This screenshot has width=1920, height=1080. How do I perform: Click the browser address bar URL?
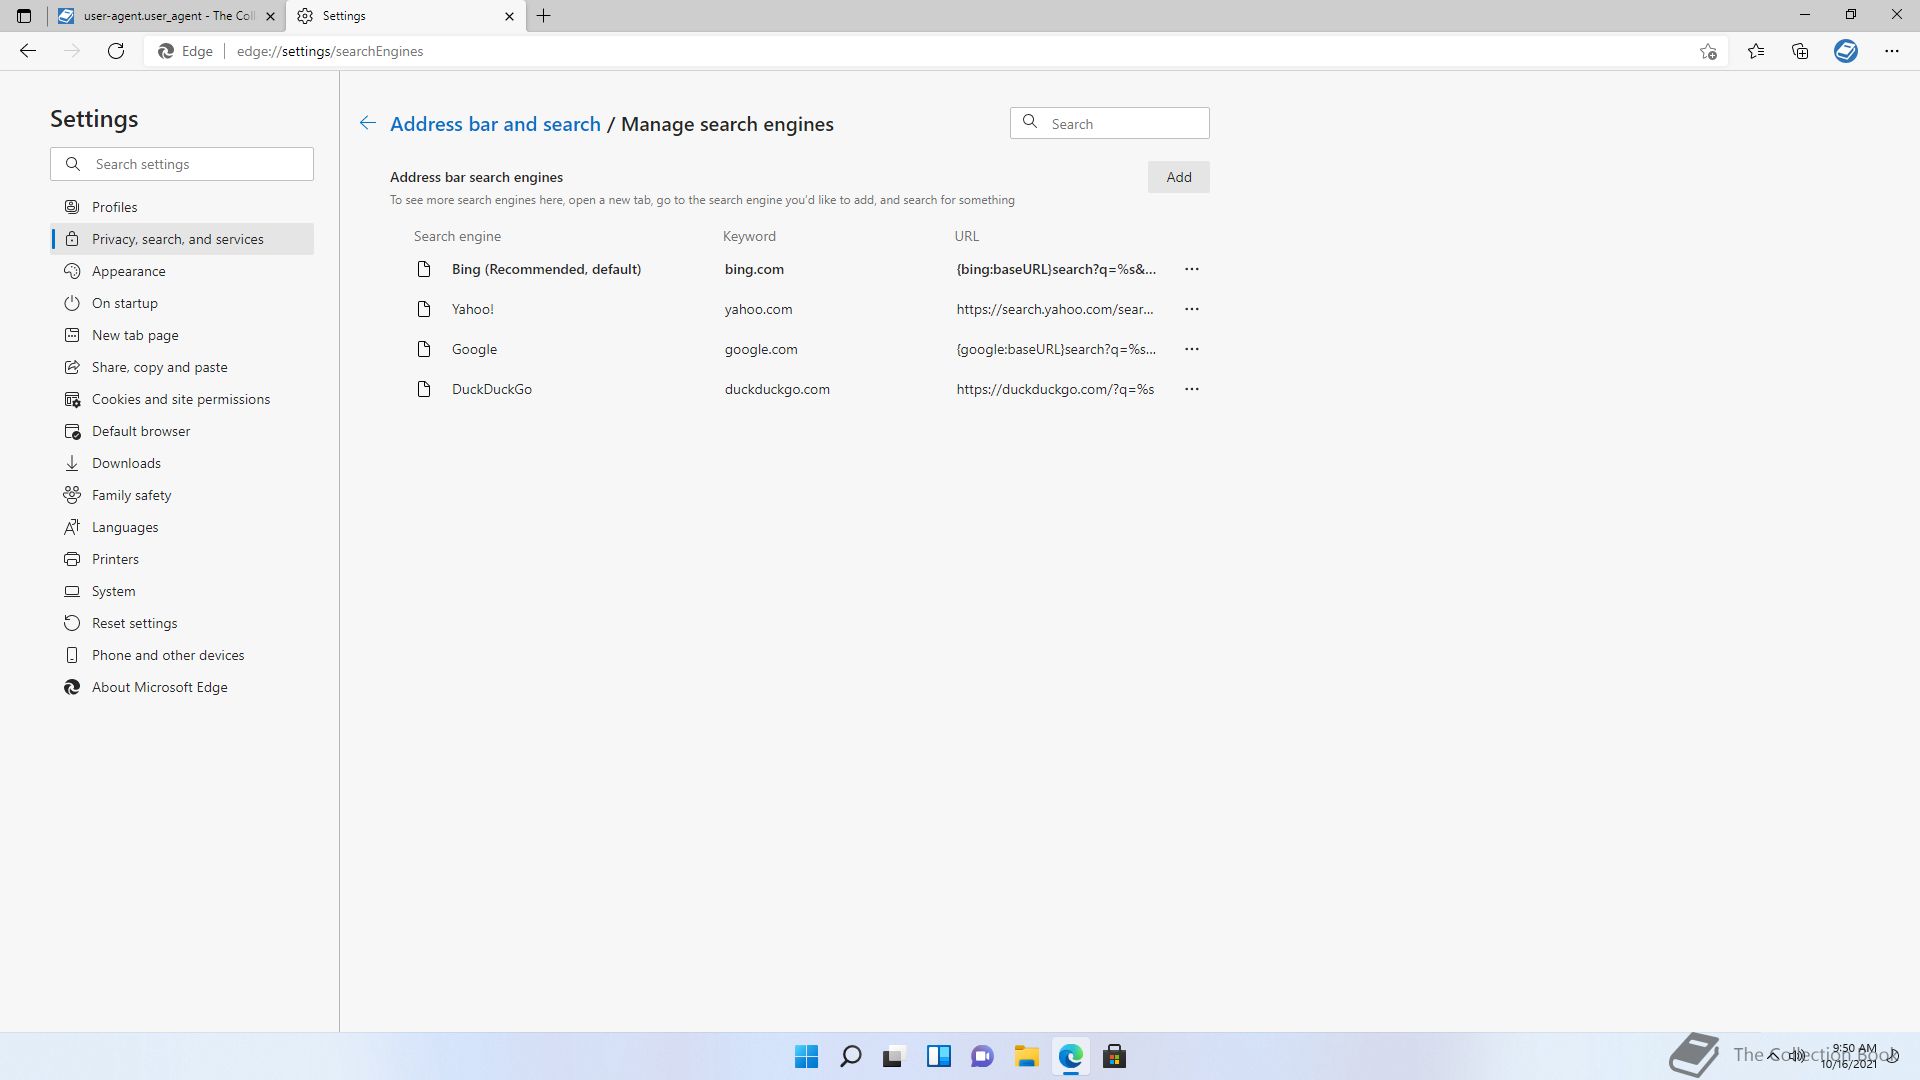[x=330, y=51]
